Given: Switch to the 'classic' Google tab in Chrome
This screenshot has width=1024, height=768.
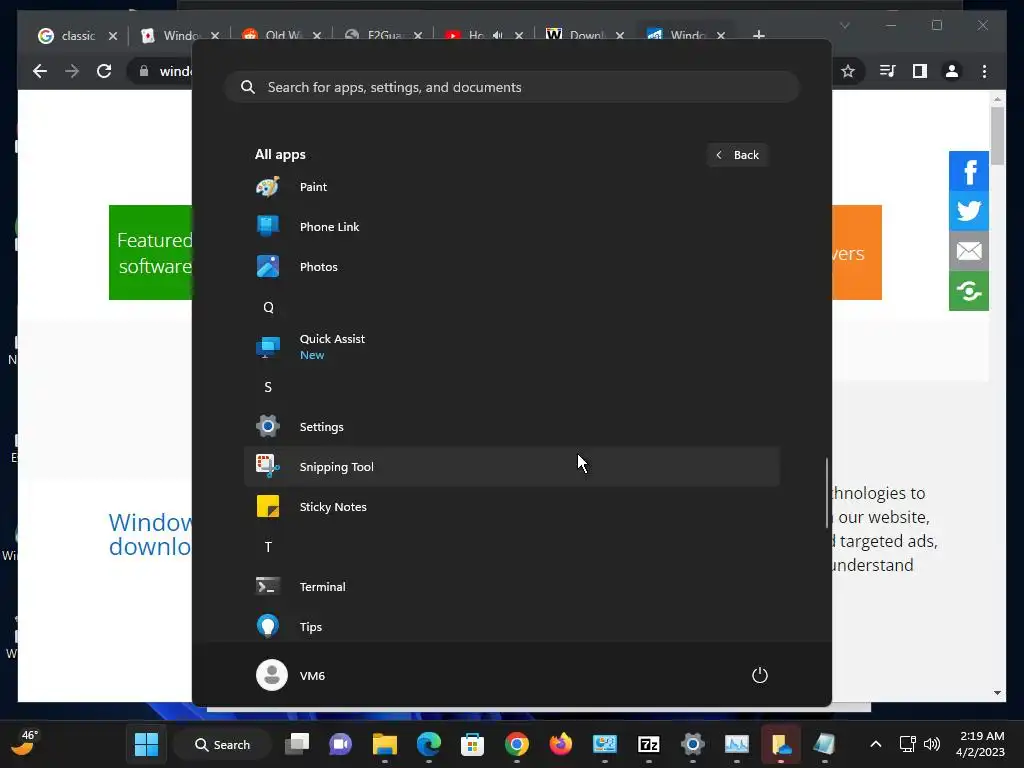Looking at the screenshot, I should tap(77, 35).
